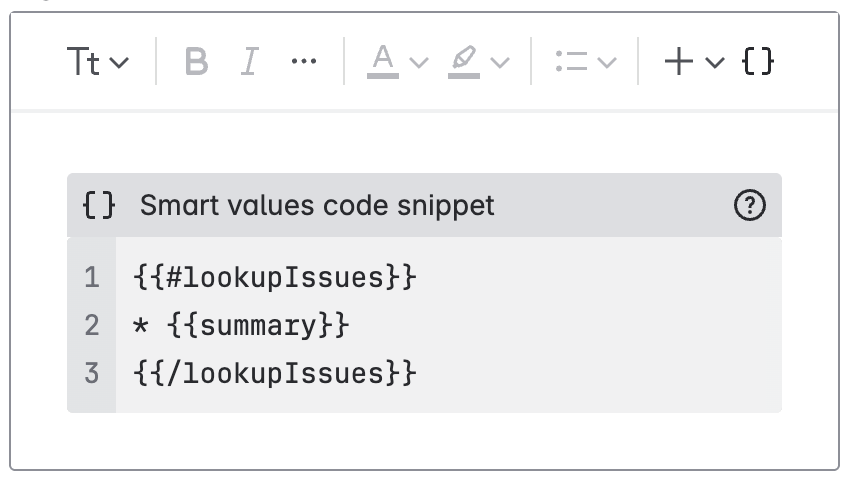The width and height of the screenshot is (848, 482).
Task: Expand the list options dropdown arrow
Action: [x=607, y=63]
